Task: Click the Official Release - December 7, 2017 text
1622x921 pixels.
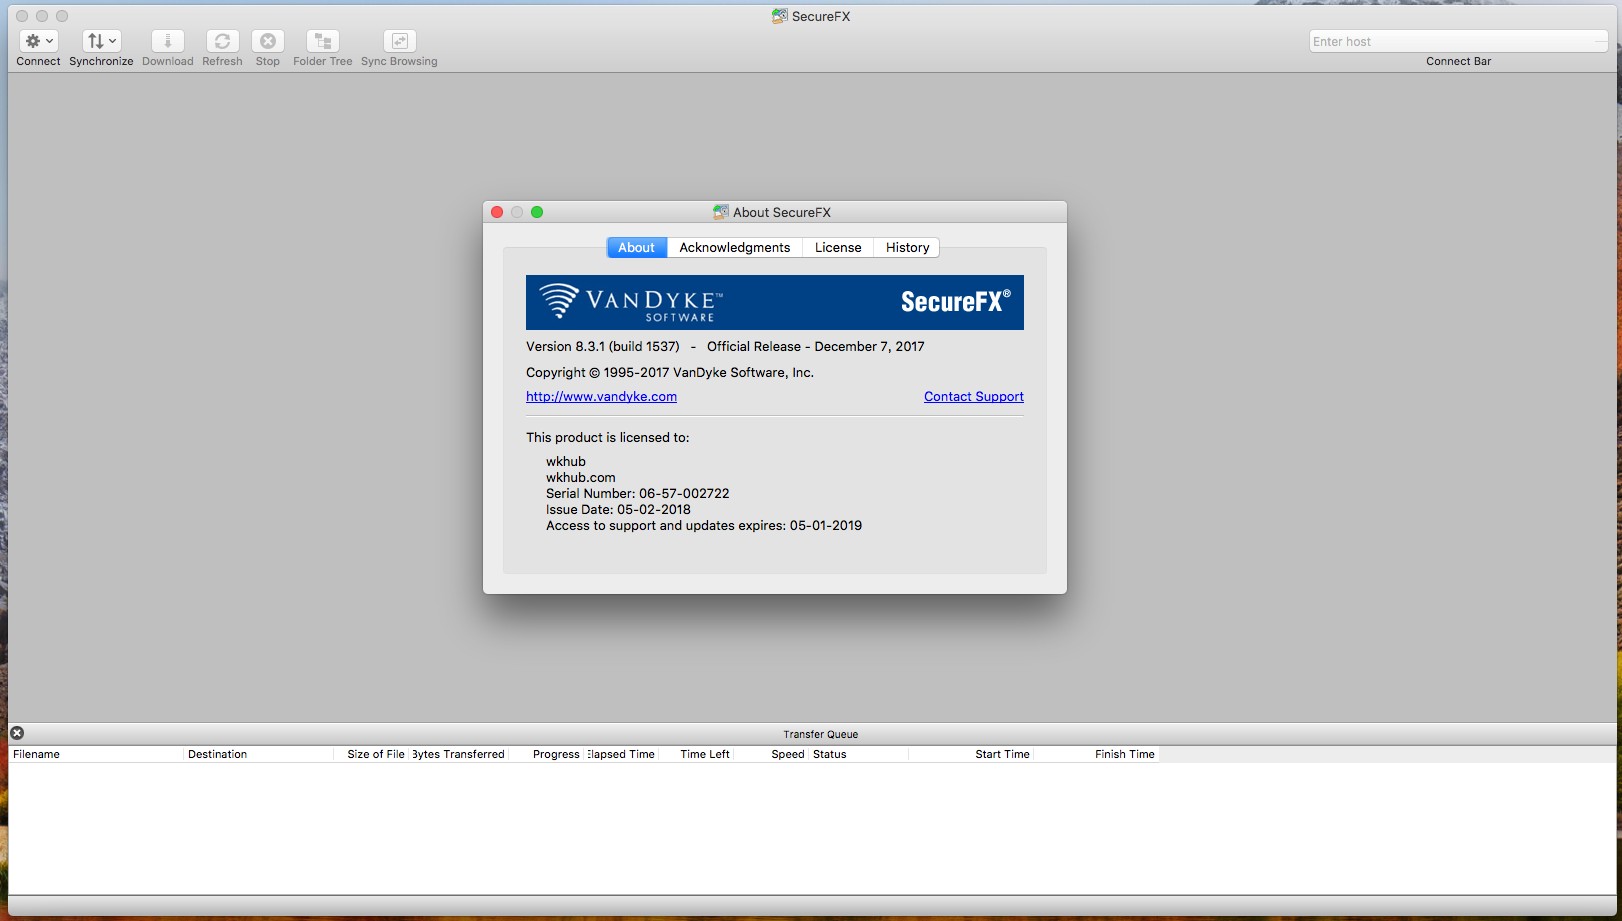Action: point(815,347)
